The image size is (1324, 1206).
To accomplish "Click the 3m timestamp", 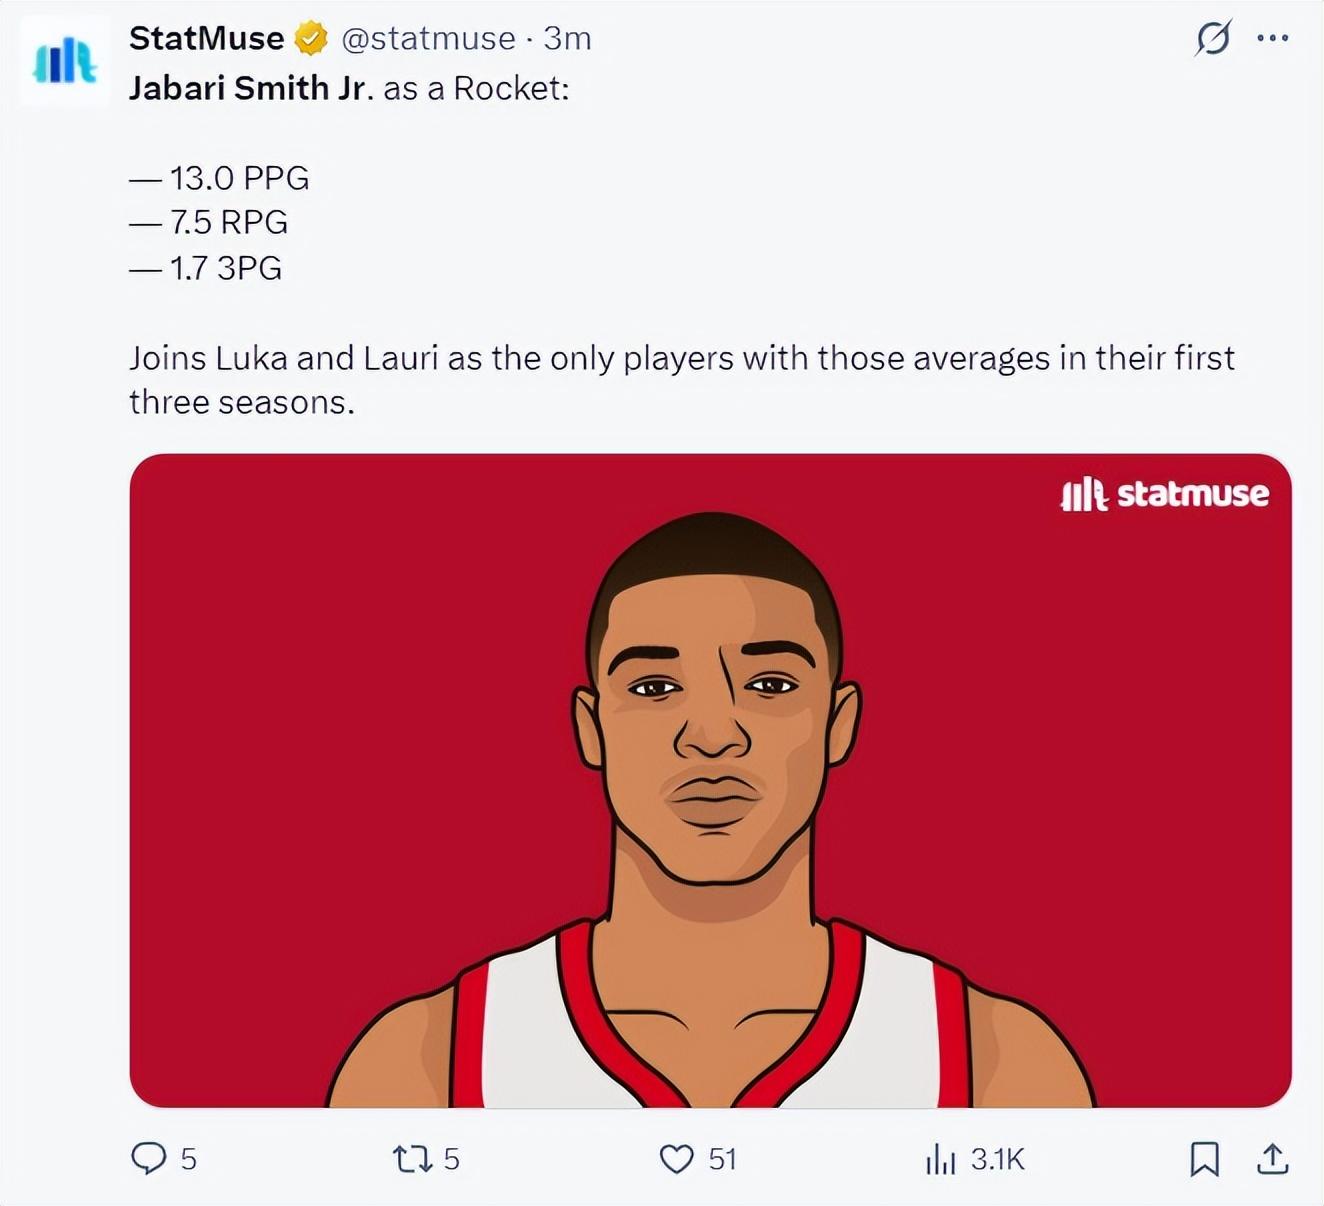I will pyautogui.click(x=567, y=39).
